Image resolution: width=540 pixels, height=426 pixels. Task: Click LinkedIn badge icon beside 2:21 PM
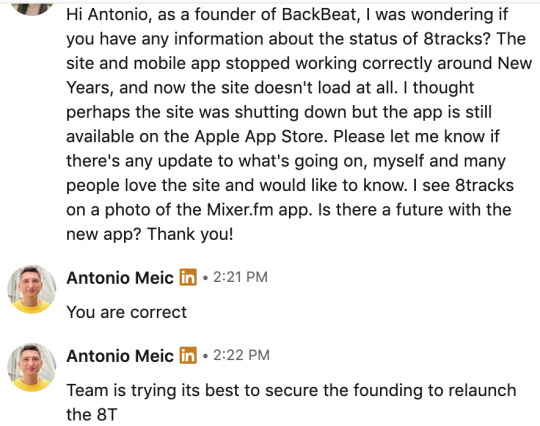click(x=188, y=277)
